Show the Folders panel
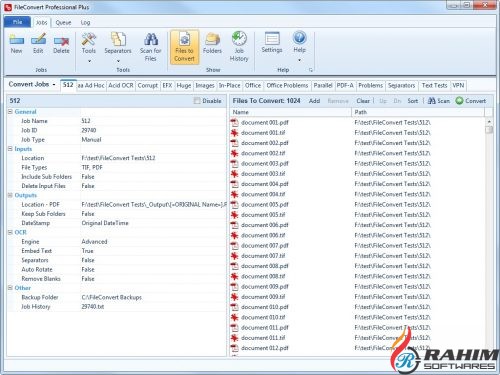Screen dimensions: 500x375 pos(212,43)
